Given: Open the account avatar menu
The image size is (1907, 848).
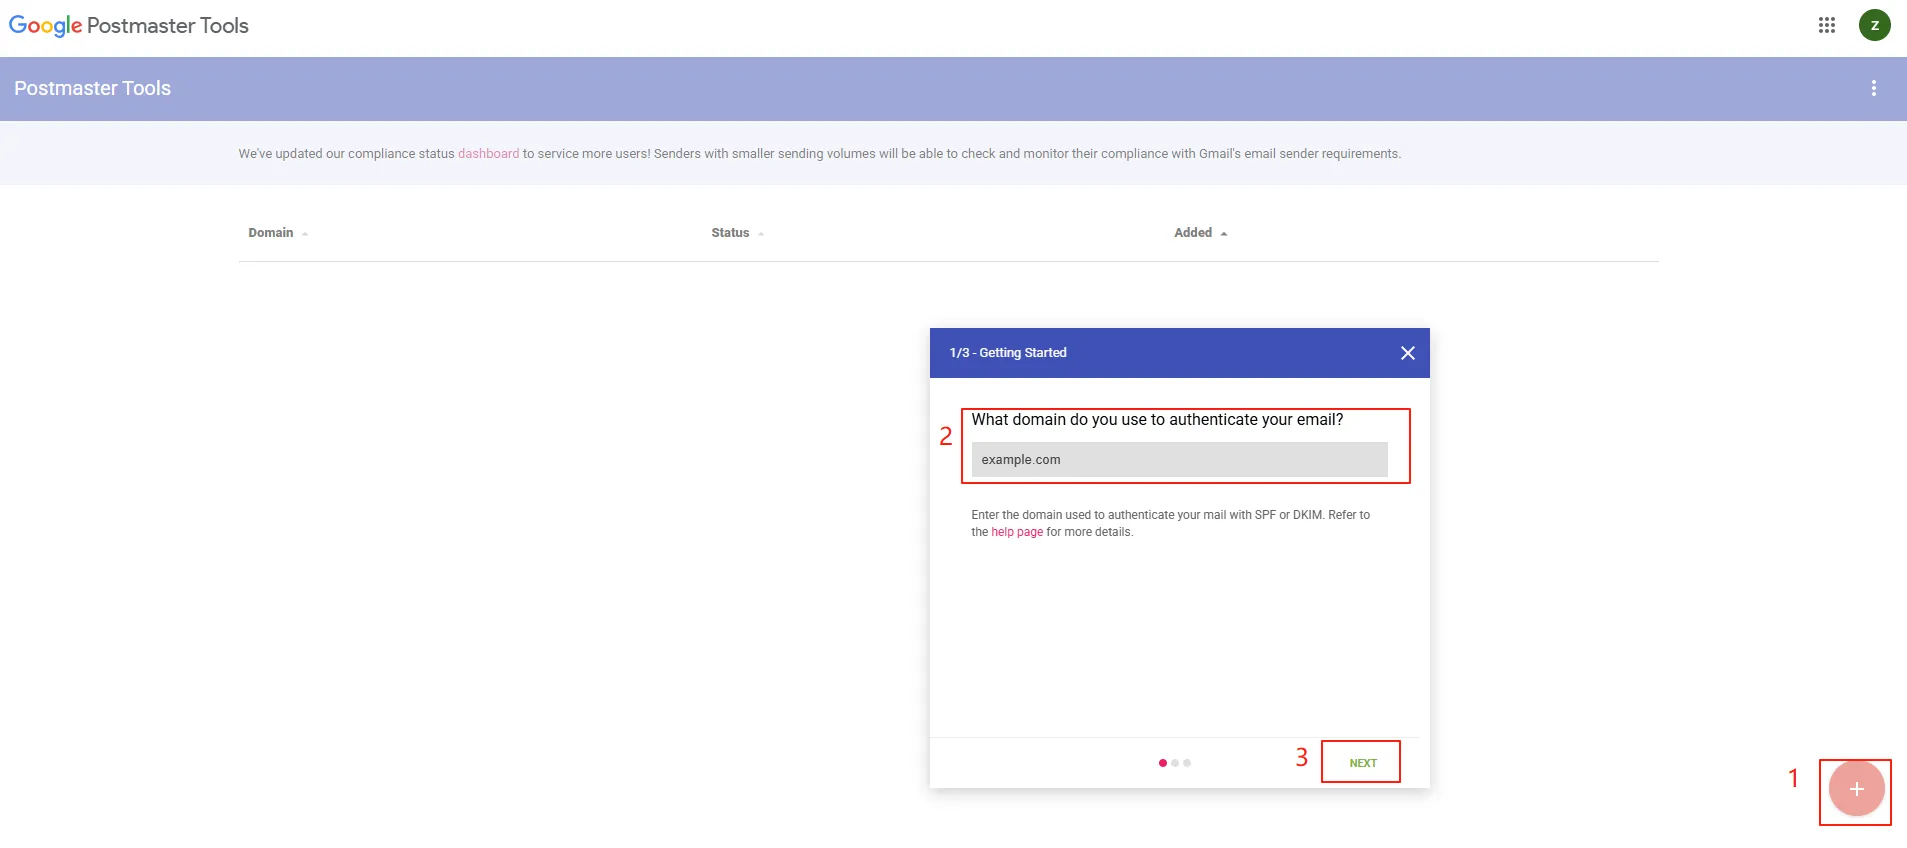Looking at the screenshot, I should coord(1874,25).
